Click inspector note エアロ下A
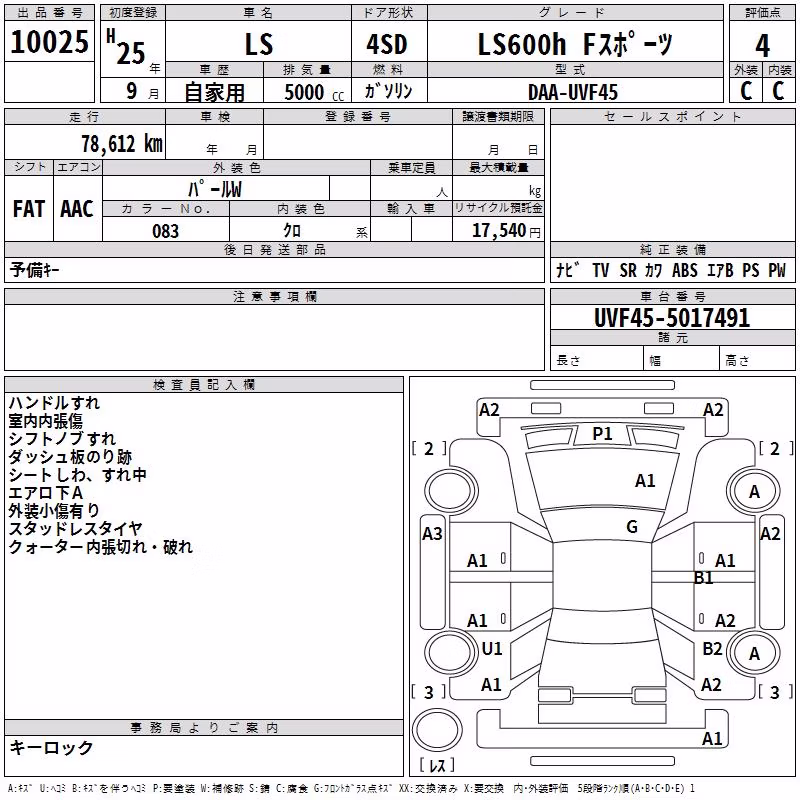 click(45, 493)
